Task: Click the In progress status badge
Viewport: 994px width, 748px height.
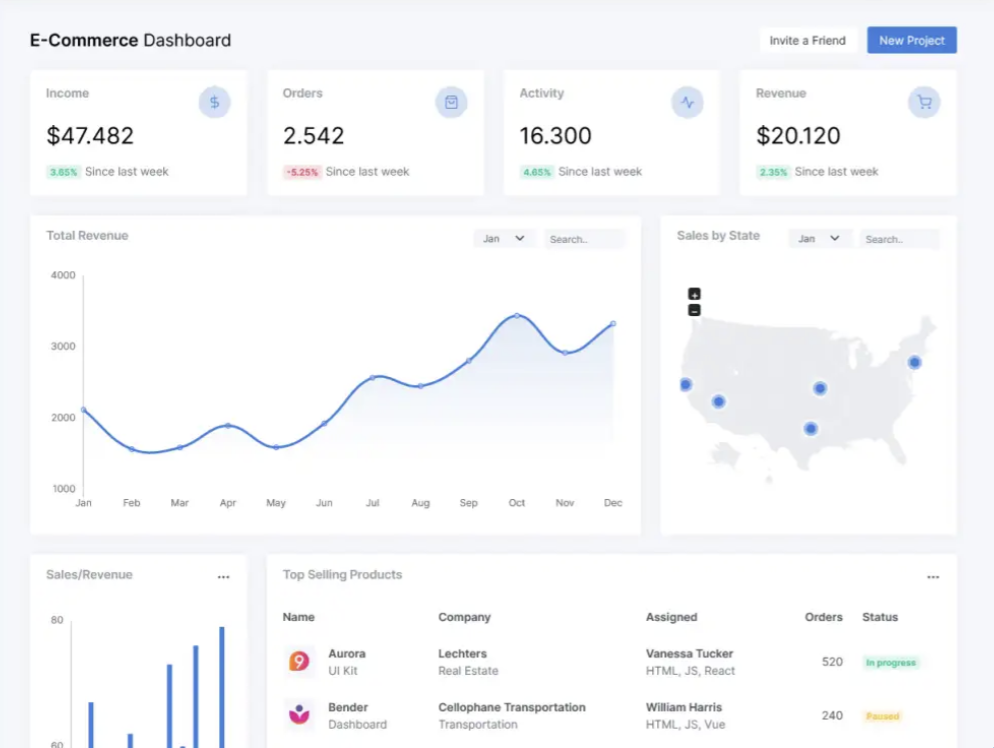Action: click(x=890, y=662)
